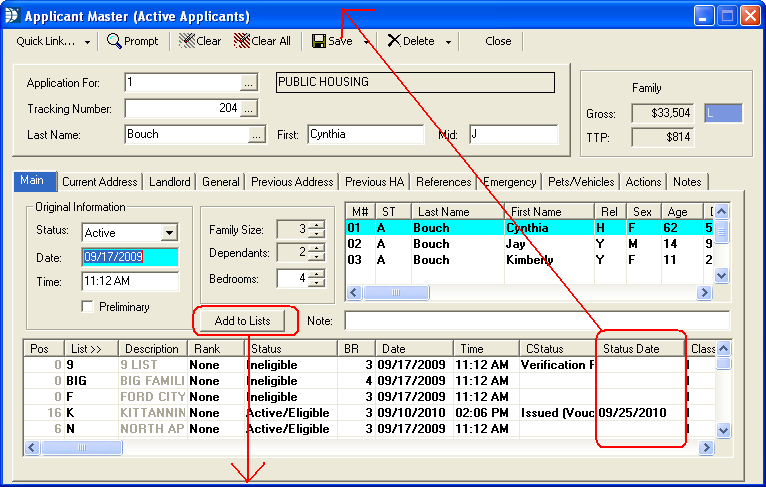Expand the Status dropdown showing Active
766x487 pixels.
coord(168,233)
